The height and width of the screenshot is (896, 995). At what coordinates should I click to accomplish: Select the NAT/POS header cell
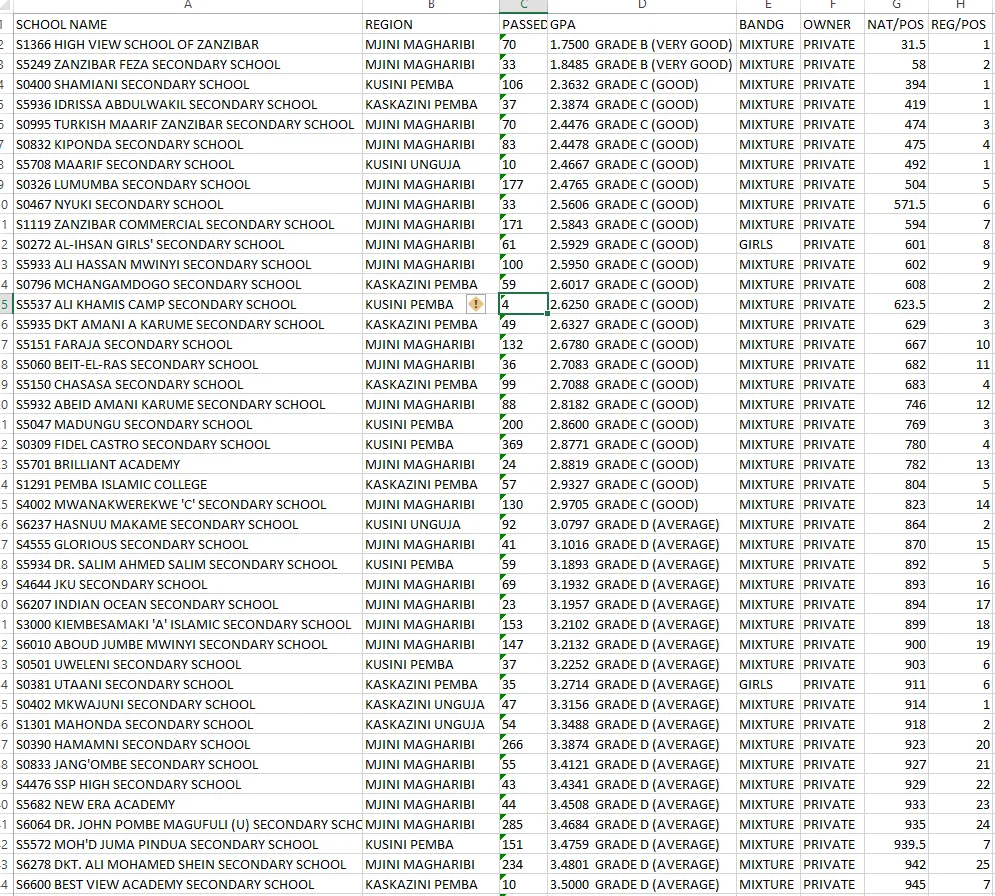(x=895, y=24)
